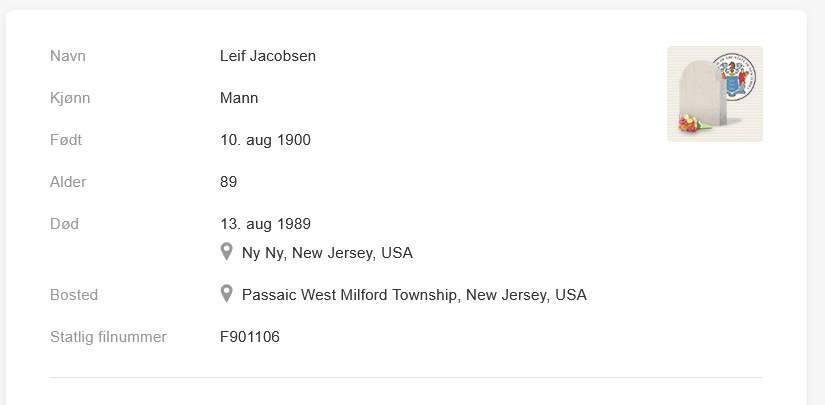Click the age value 89
This screenshot has height=405, width=825.
point(228,182)
